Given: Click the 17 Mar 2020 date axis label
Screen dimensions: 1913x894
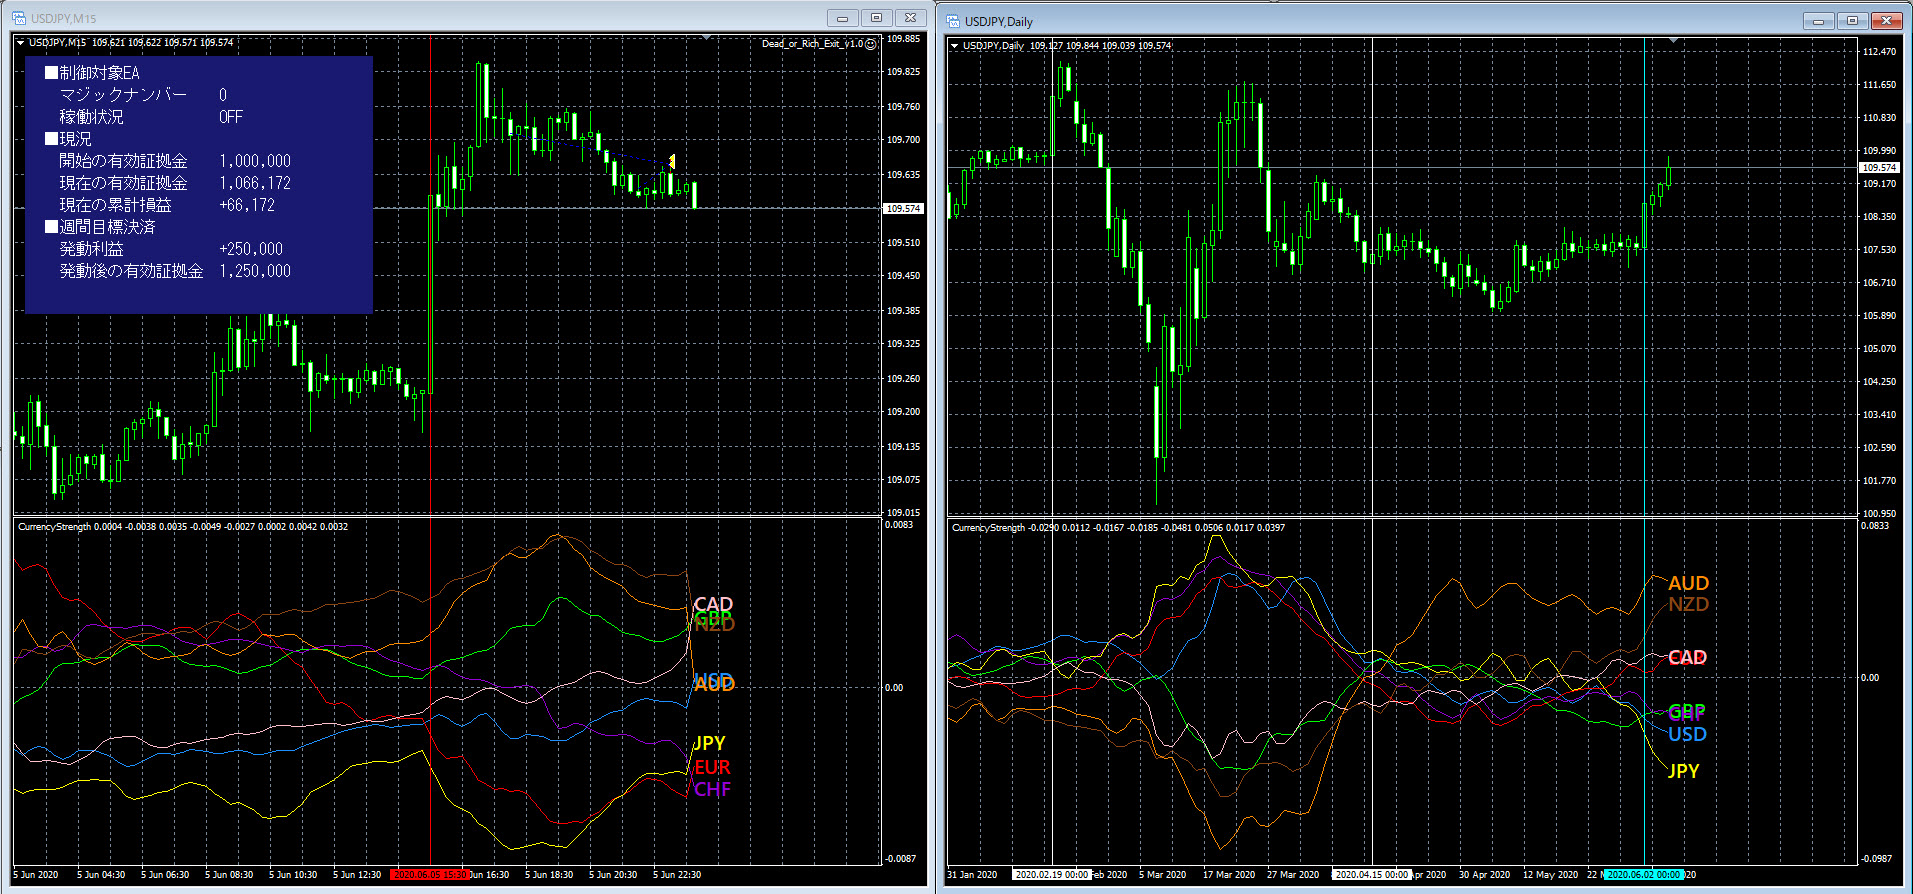Looking at the screenshot, I should coord(1228,875).
